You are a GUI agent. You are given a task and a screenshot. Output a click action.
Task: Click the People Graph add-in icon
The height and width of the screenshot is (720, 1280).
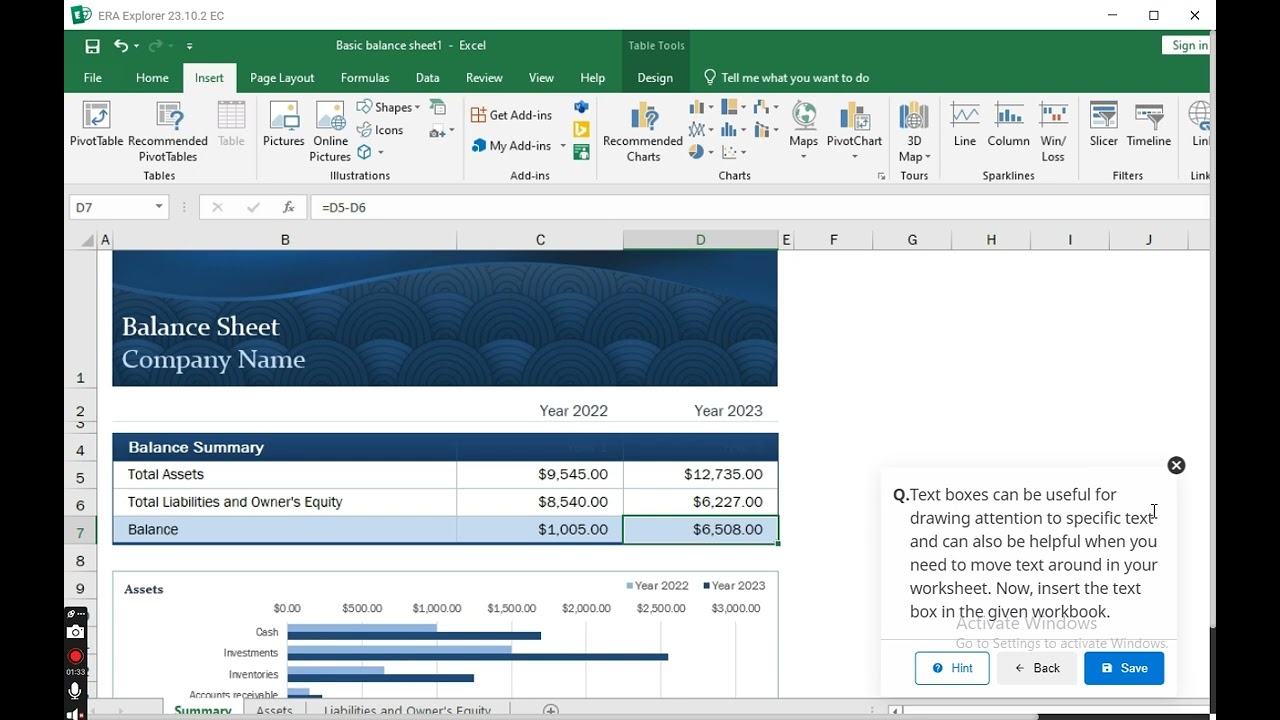pos(581,152)
